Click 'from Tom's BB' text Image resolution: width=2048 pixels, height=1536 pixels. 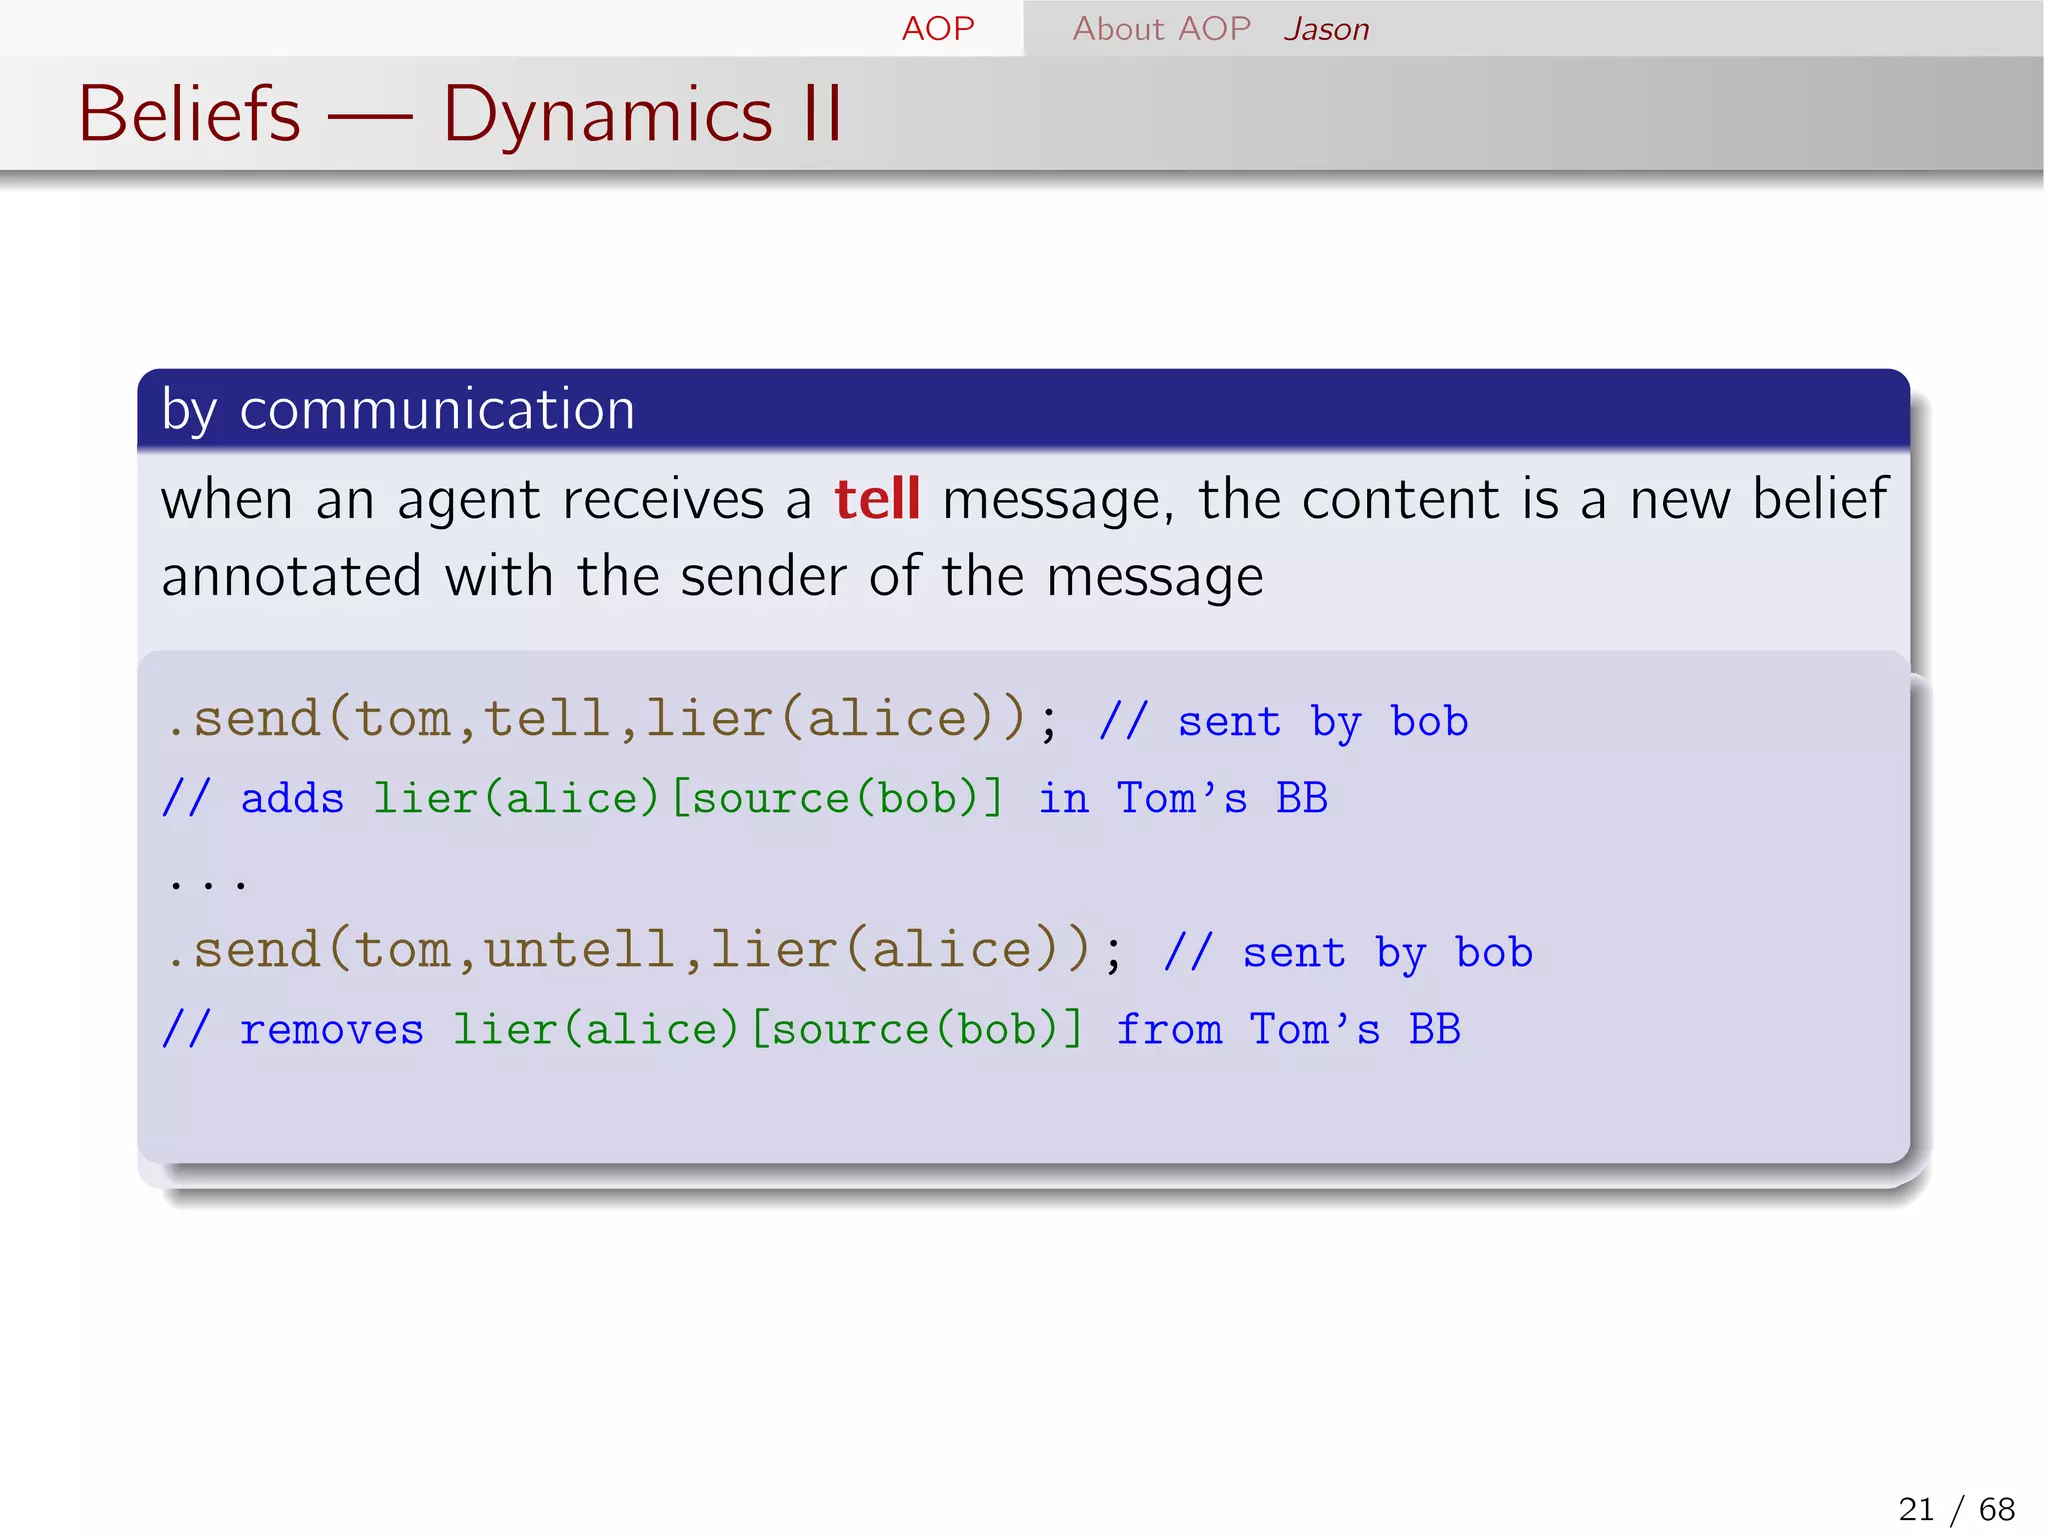click(1288, 1029)
